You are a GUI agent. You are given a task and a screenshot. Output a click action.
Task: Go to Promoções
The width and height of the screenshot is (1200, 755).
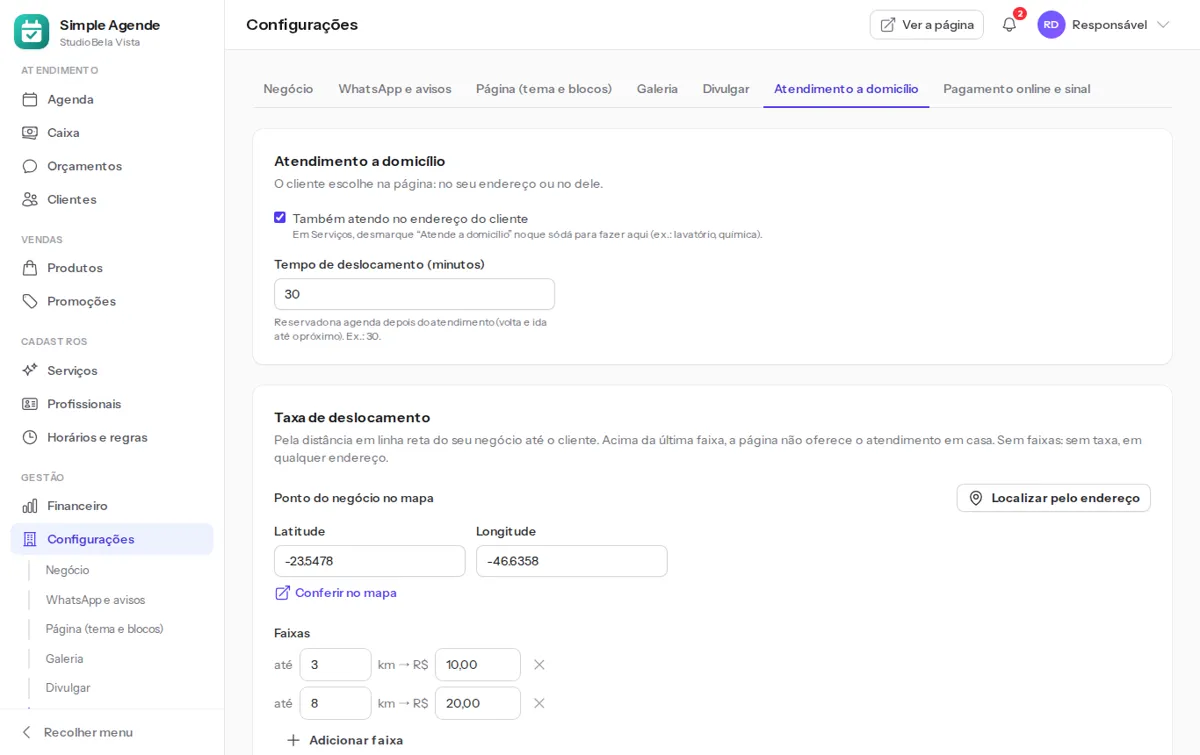tap(112, 301)
